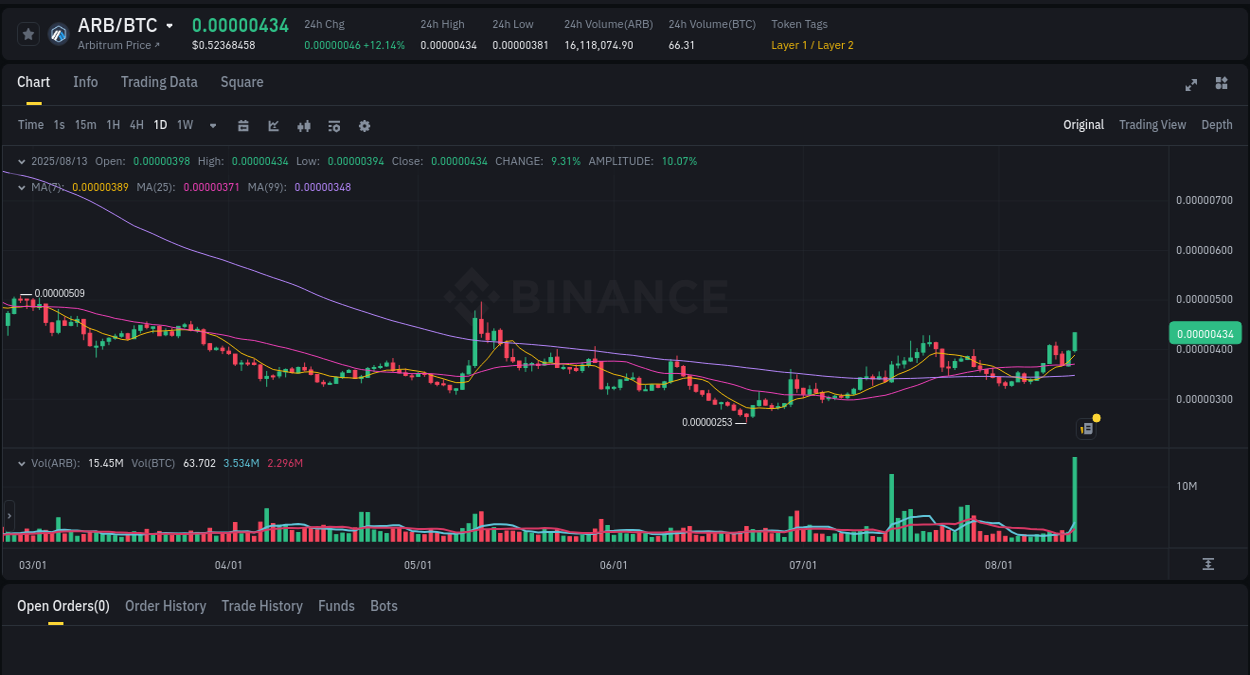Click the Arbitrum coin logo
The image size is (1250, 675).
(x=57, y=33)
